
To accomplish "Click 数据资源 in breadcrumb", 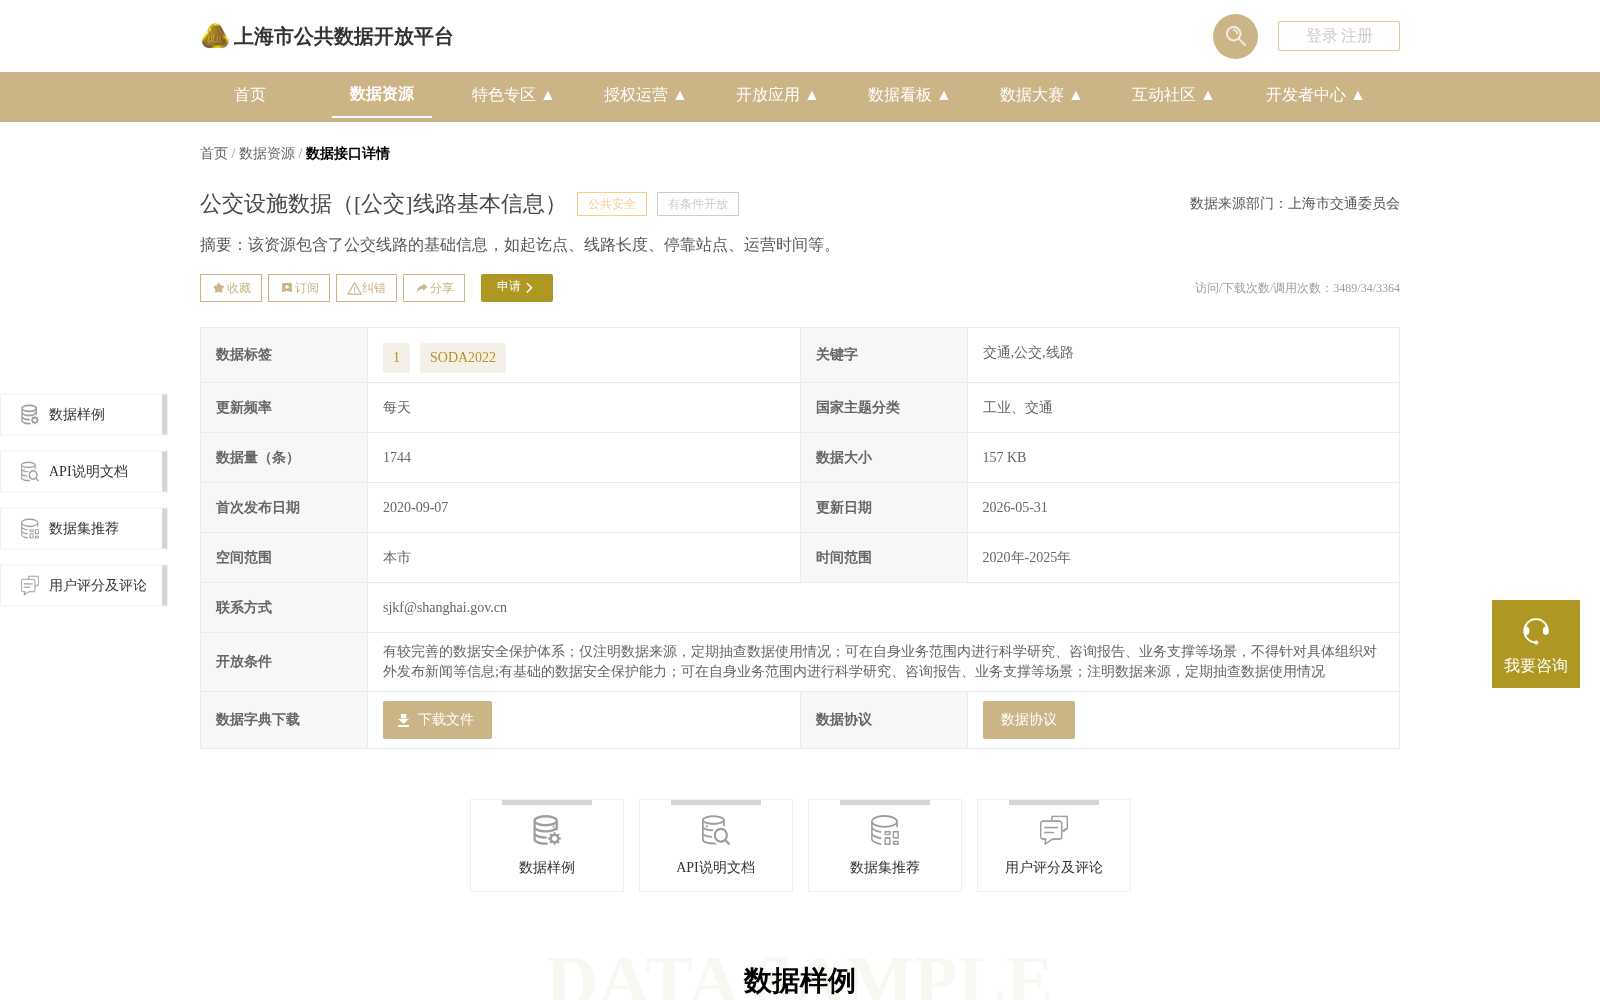I will [x=267, y=153].
